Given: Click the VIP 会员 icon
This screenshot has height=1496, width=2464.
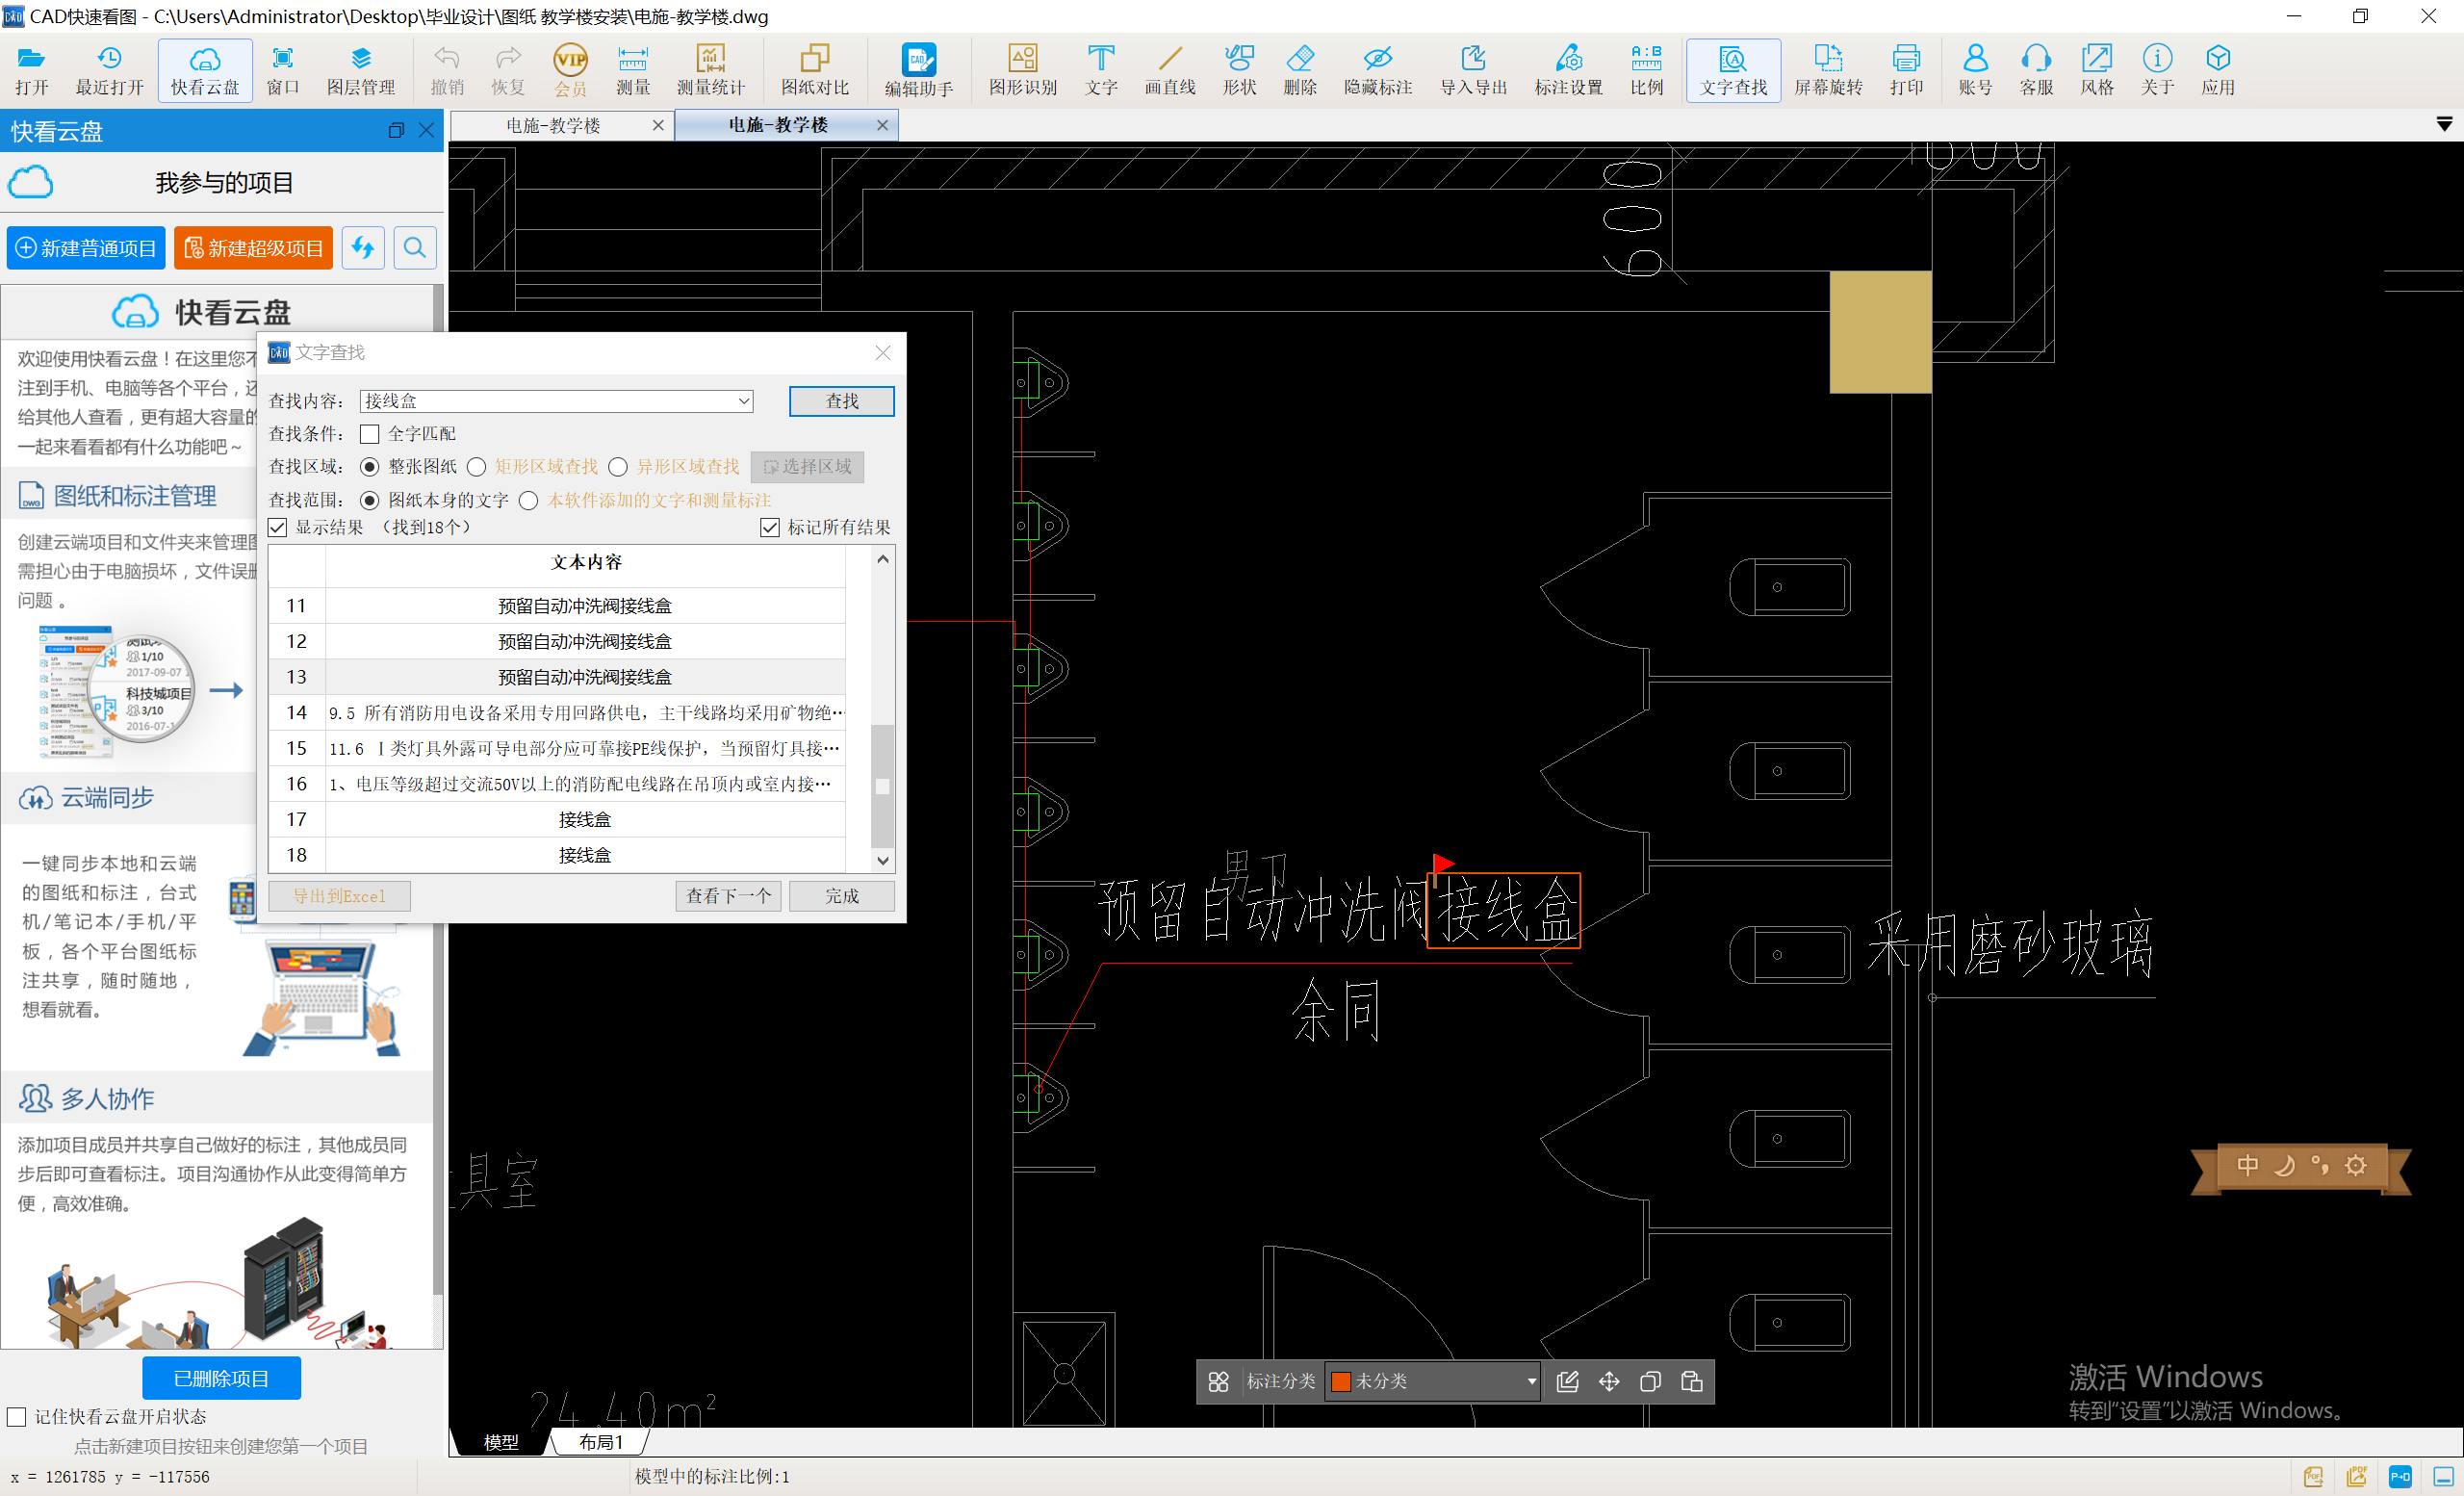Looking at the screenshot, I should click(570, 70).
